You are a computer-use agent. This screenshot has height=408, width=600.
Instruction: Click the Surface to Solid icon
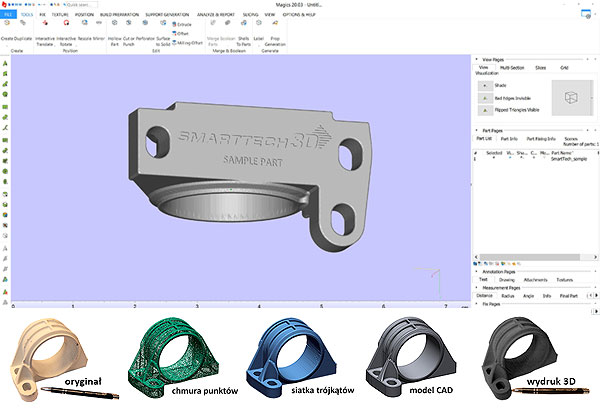[163, 23]
